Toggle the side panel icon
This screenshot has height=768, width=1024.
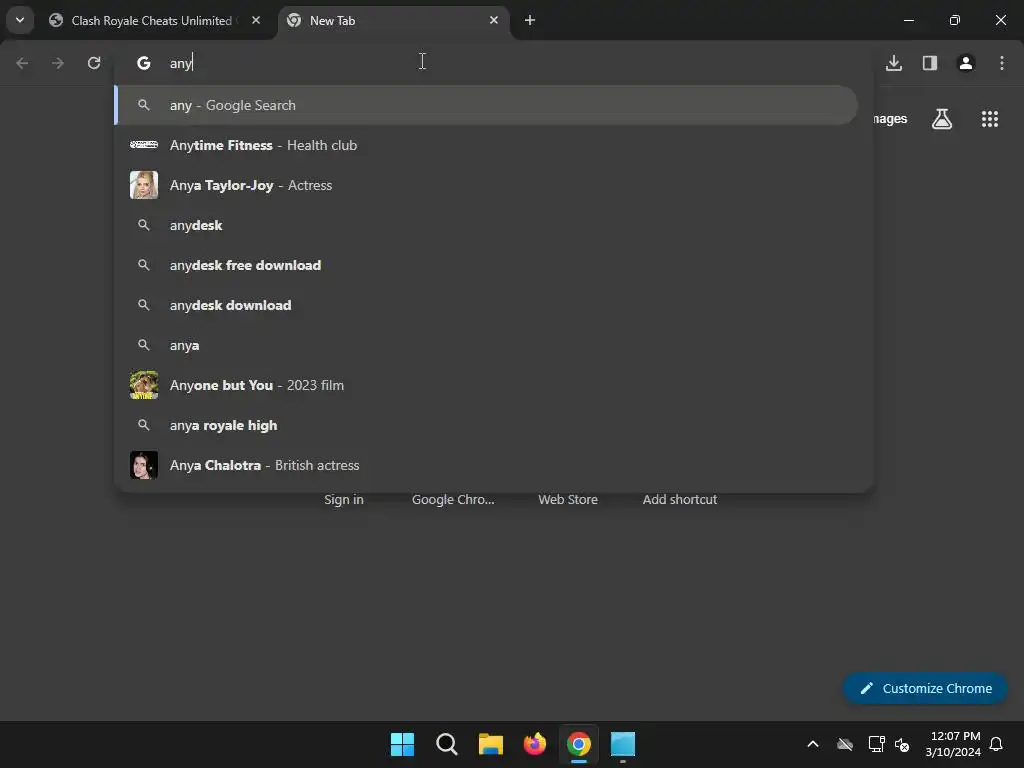pos(930,63)
